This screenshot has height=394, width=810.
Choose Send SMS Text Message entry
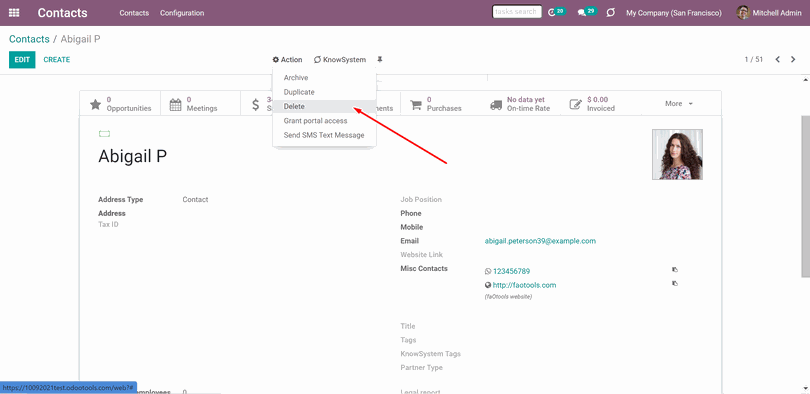click(324, 135)
